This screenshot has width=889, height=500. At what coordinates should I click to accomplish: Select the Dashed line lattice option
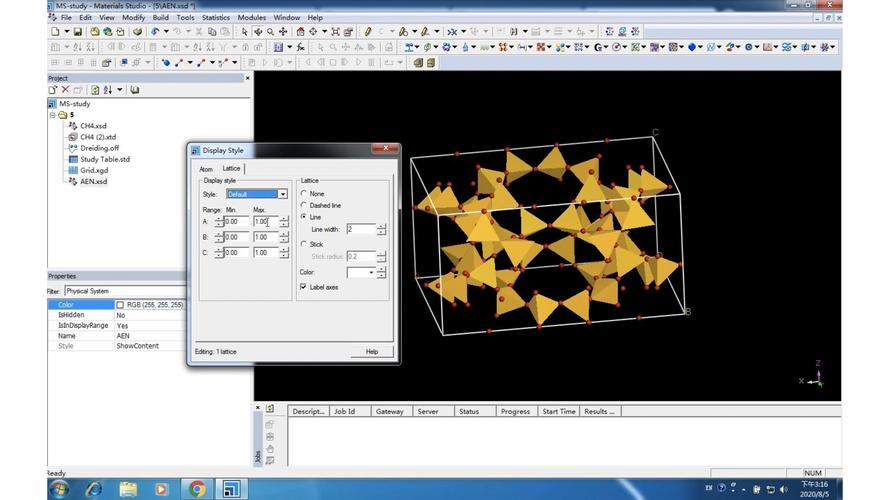[x=304, y=205]
